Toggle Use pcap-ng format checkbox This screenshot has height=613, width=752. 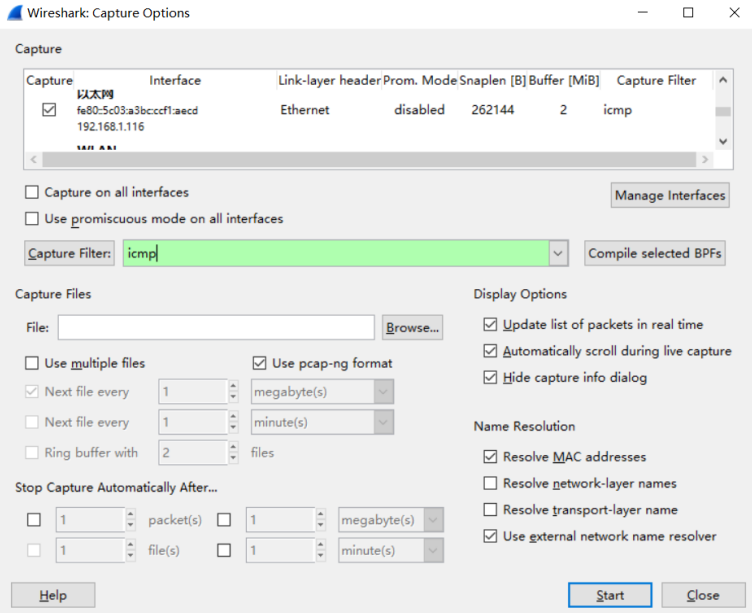259,363
